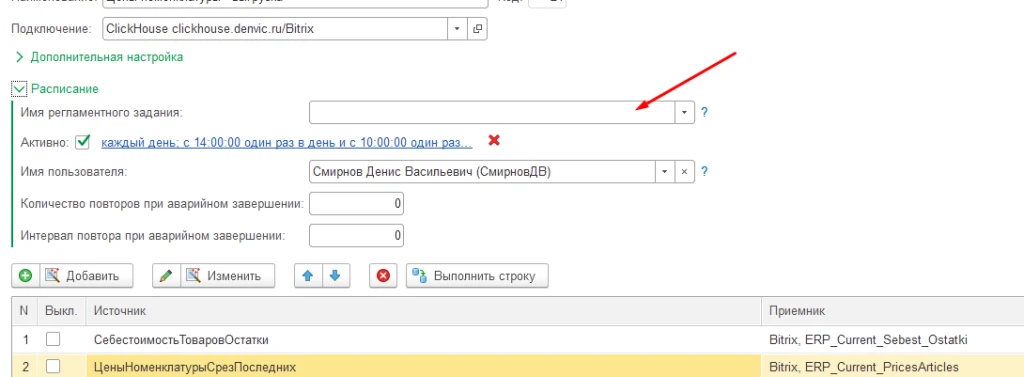Uncheck the Активно checkbox
This screenshot has width=1024, height=377.
pos(82,142)
